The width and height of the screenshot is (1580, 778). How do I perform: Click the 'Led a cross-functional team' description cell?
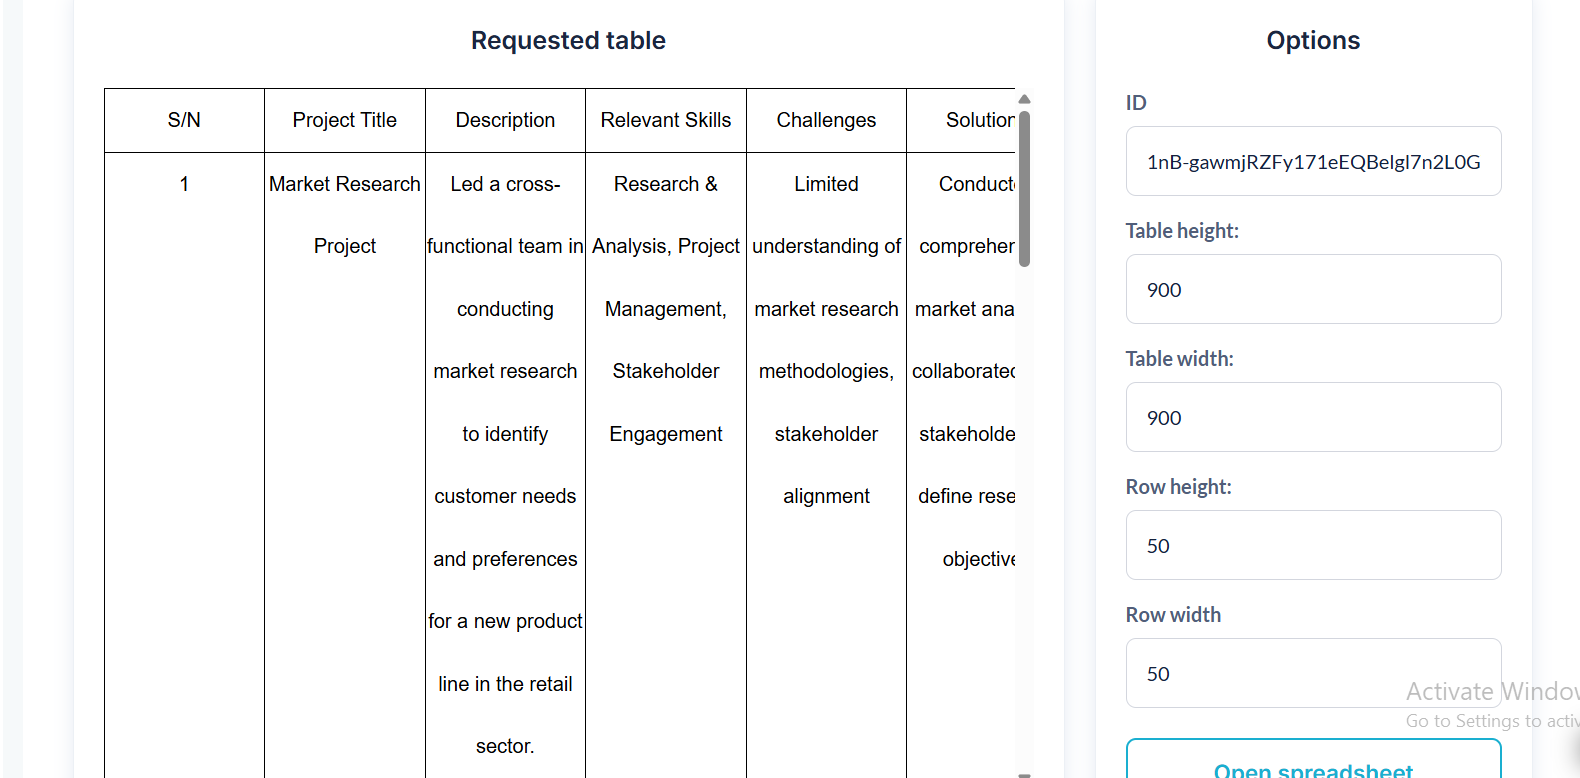[x=505, y=464]
